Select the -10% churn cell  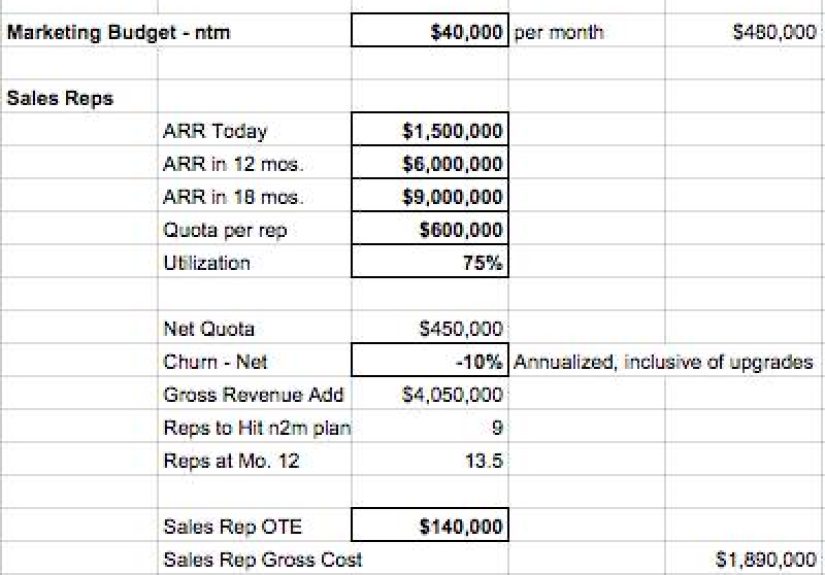pyautogui.click(x=430, y=360)
